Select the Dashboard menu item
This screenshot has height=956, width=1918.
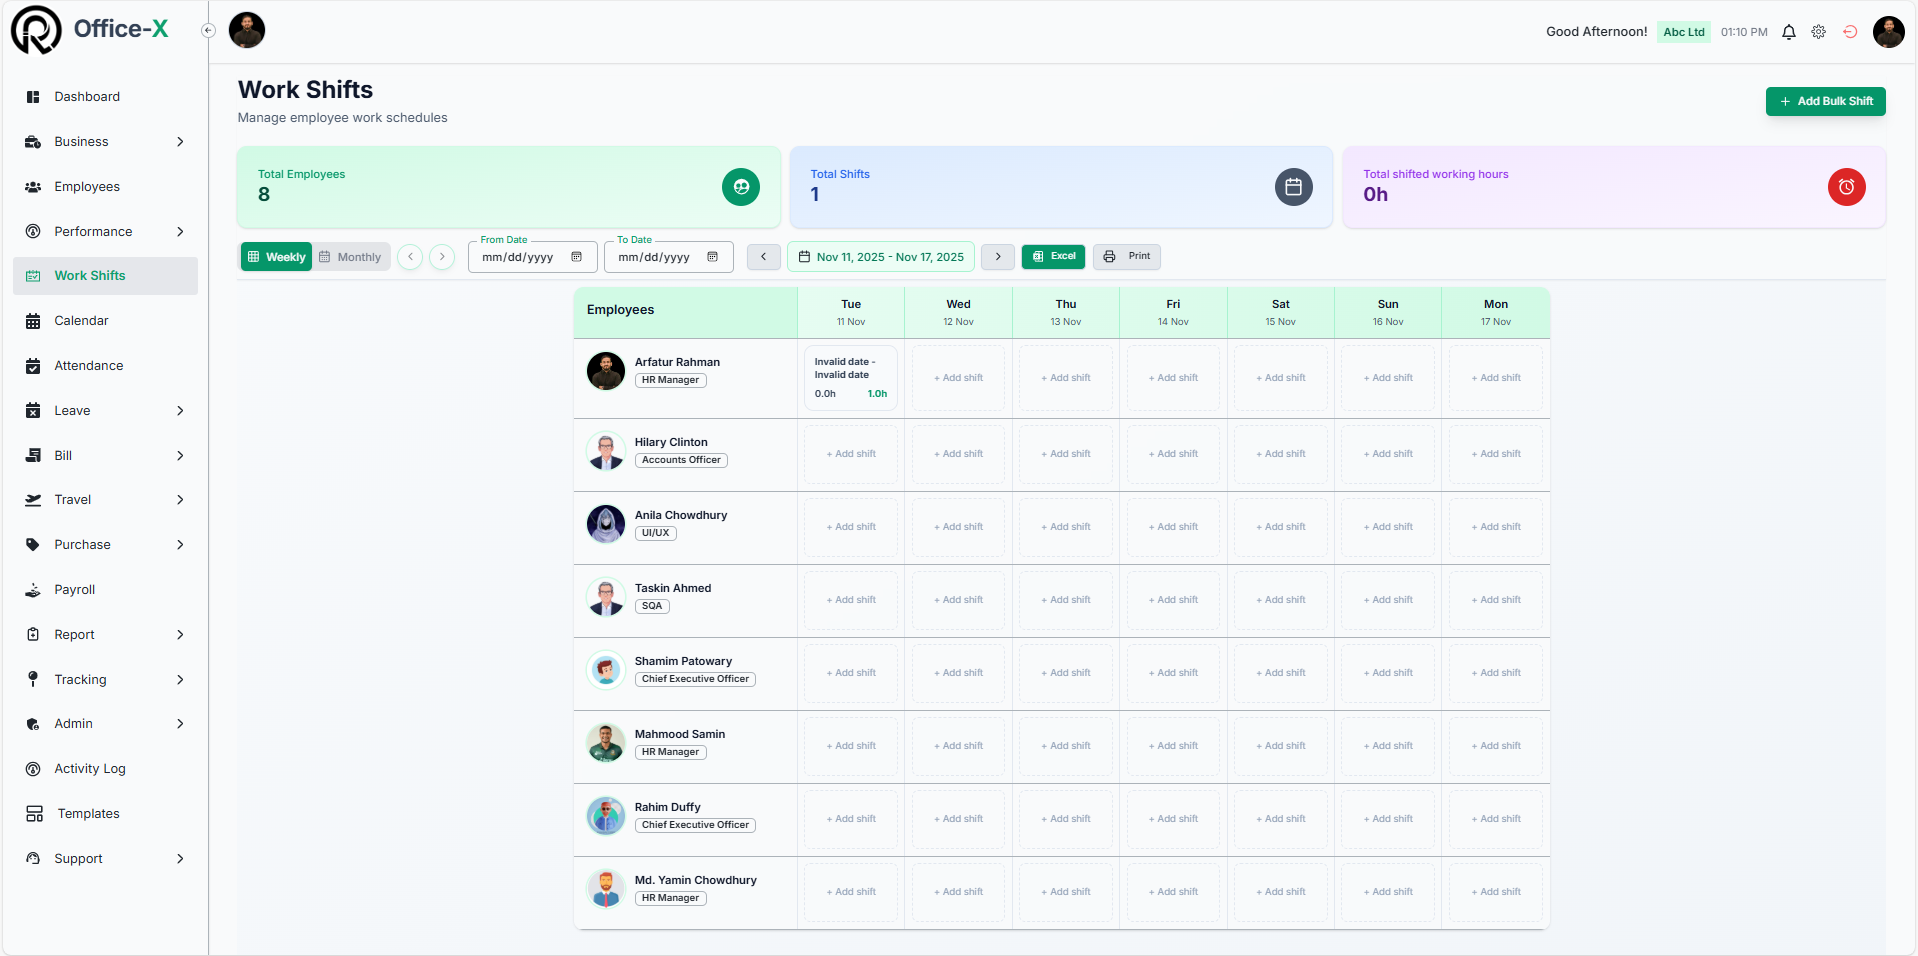[x=87, y=96]
